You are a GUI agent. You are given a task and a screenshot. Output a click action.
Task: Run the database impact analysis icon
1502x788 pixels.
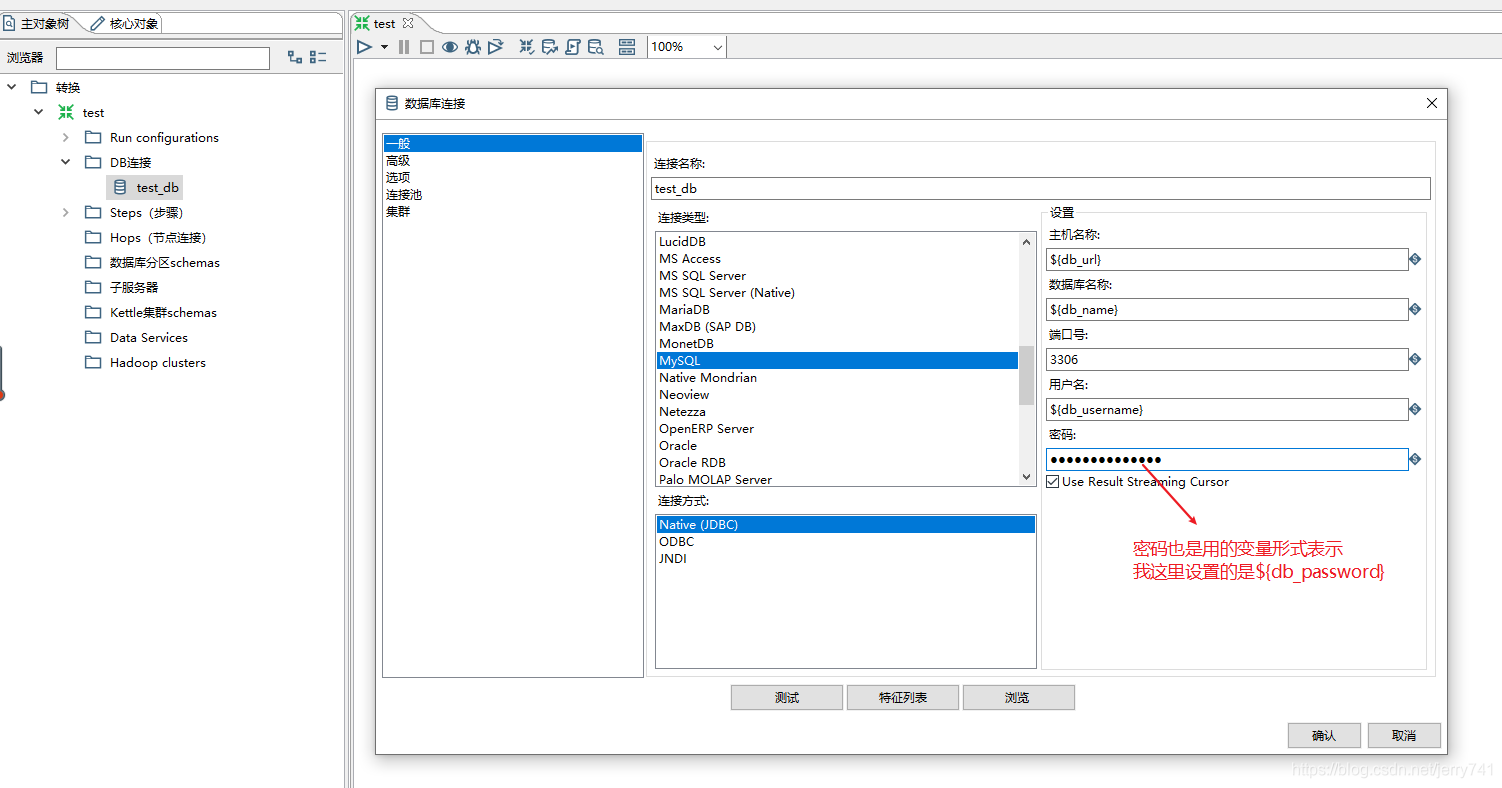tap(549, 47)
